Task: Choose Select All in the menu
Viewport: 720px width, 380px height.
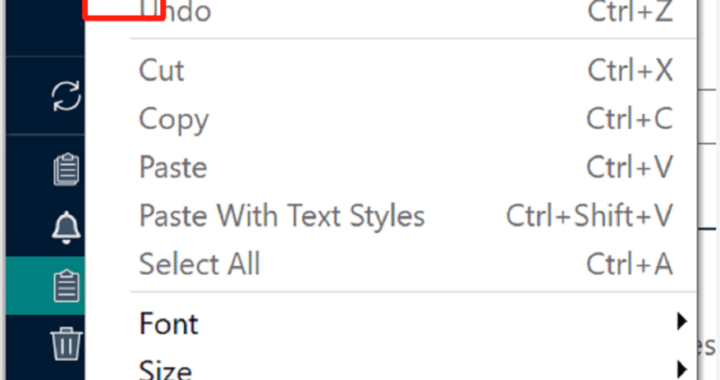Action: (x=199, y=264)
